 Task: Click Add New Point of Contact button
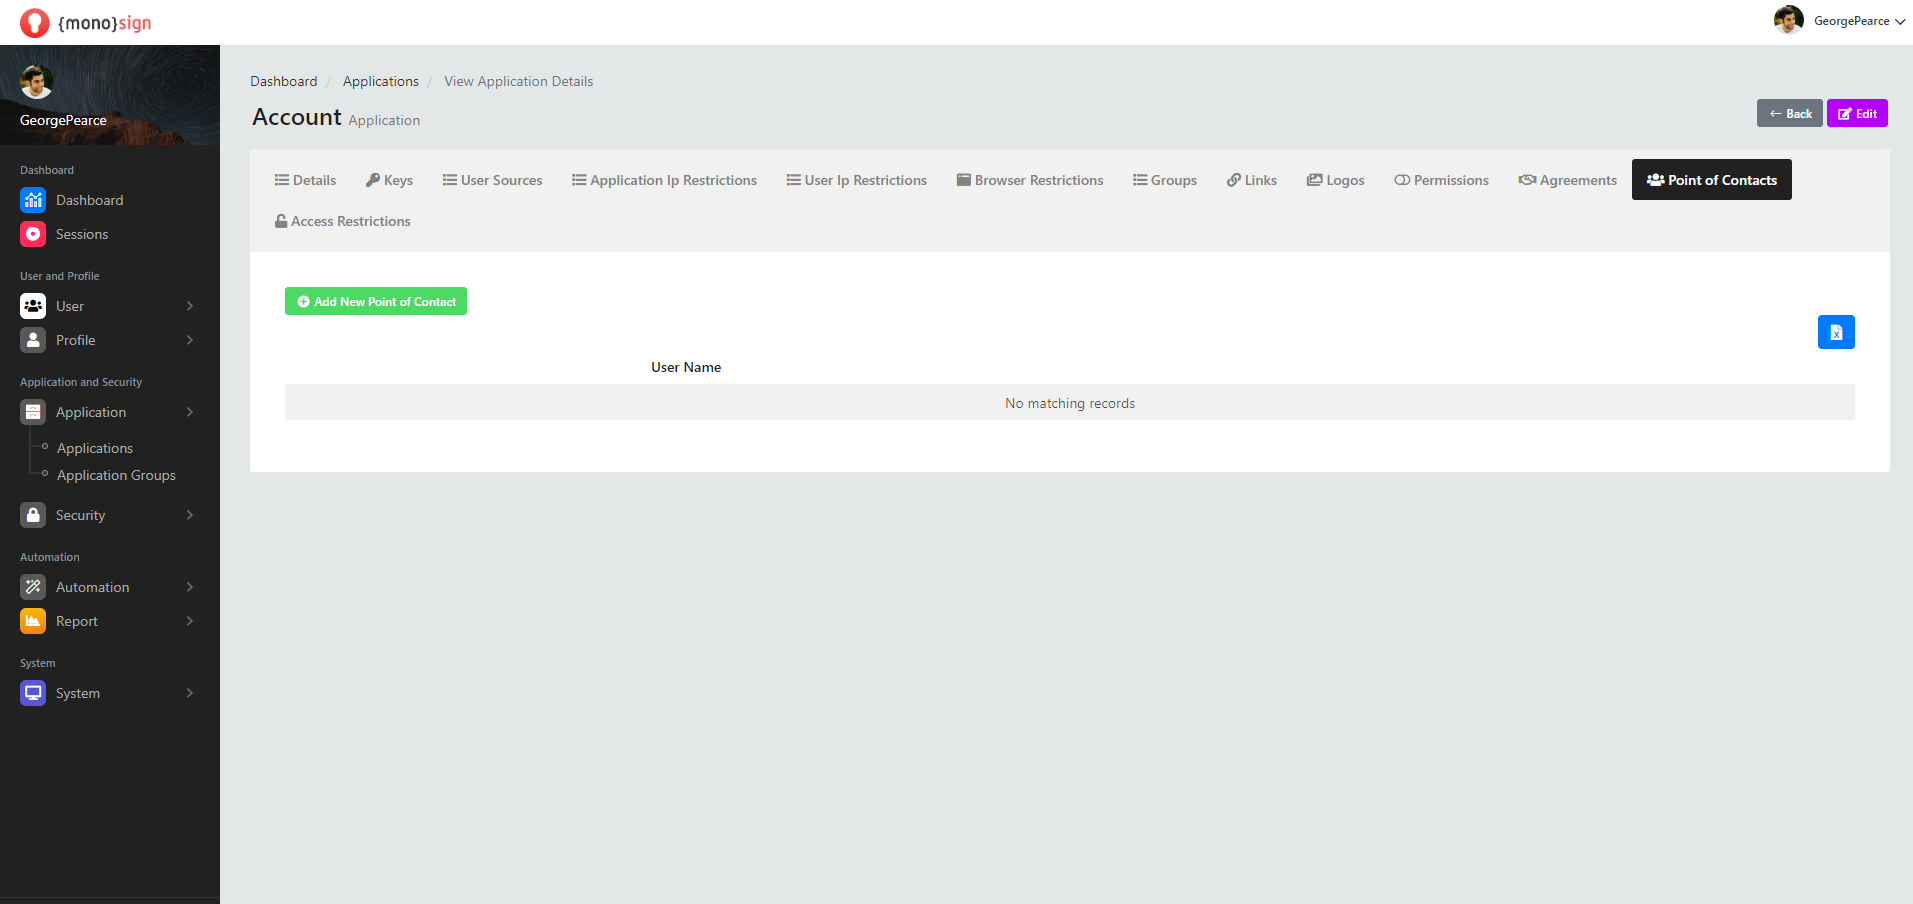376,301
